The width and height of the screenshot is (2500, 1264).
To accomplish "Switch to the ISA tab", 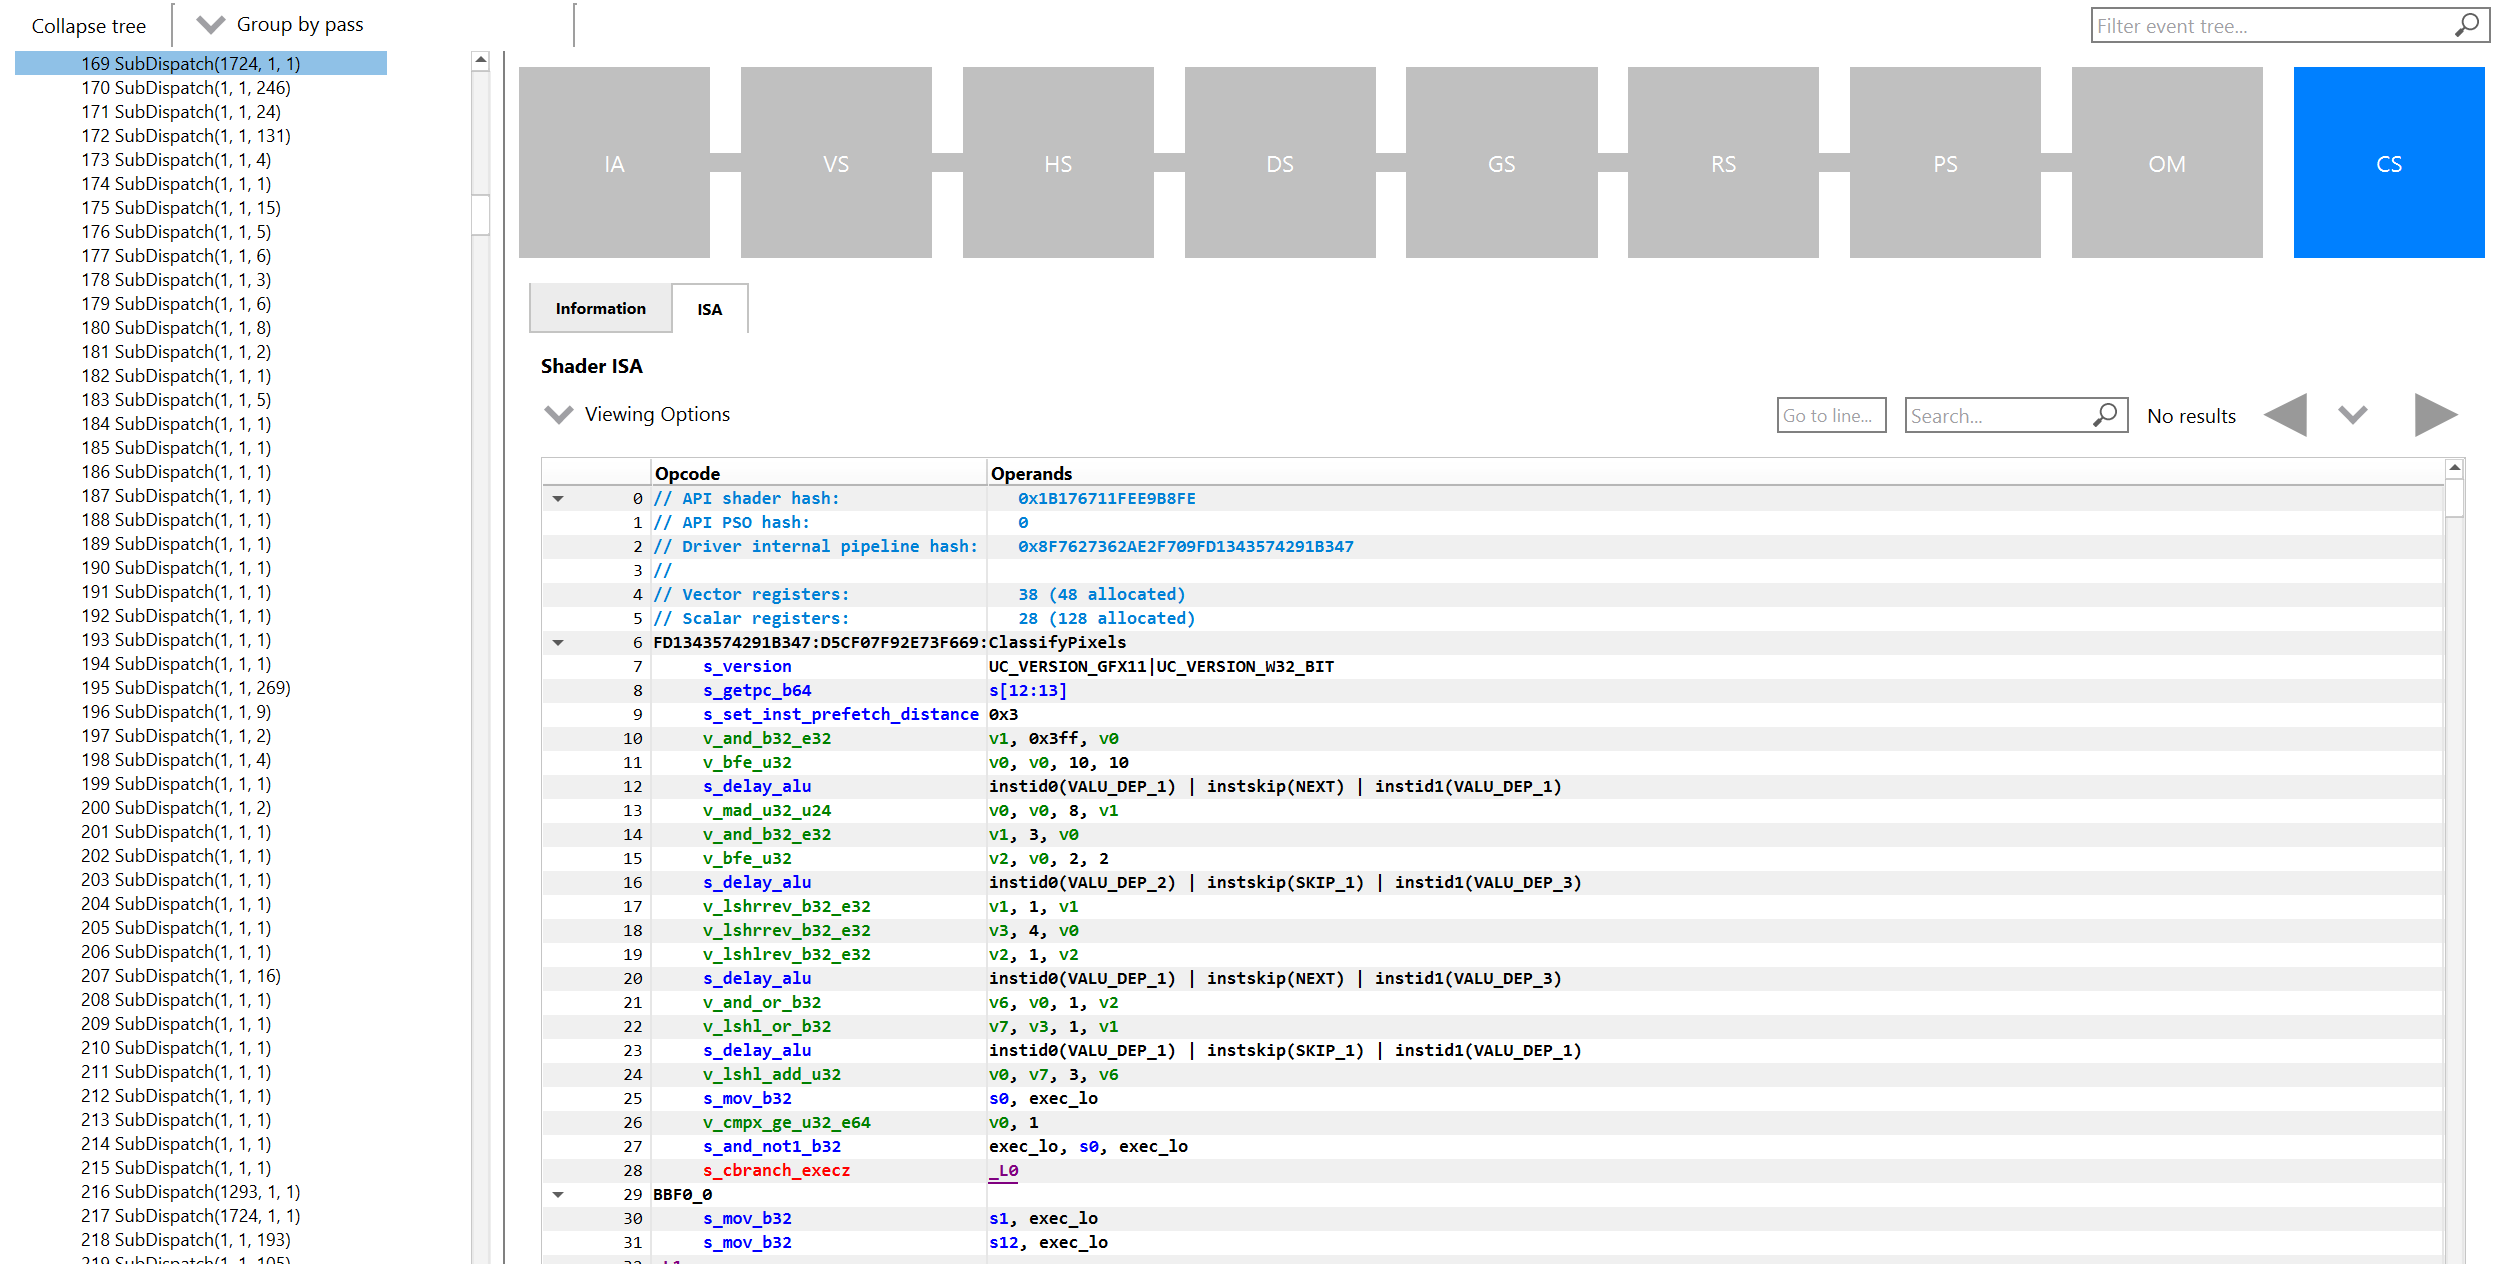I will (709, 309).
